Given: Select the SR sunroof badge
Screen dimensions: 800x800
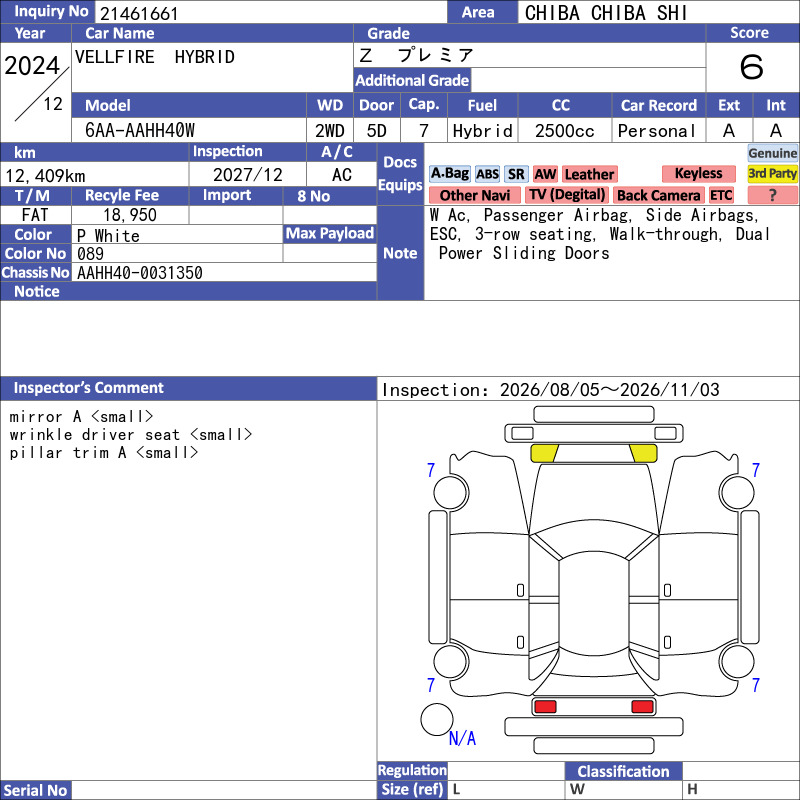Looking at the screenshot, I should 516,174.
